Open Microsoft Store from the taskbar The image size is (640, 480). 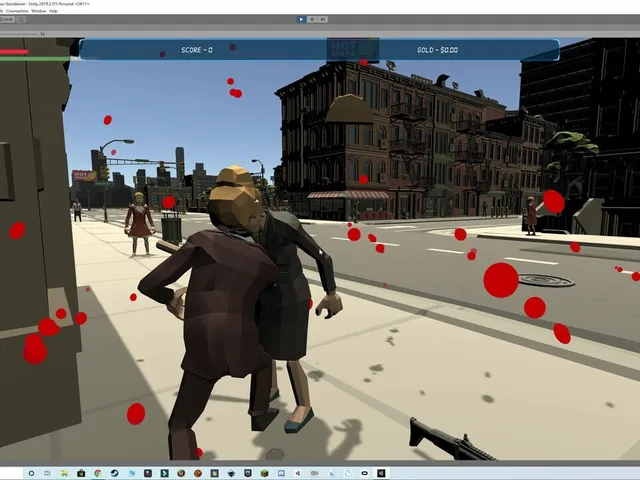(81, 473)
